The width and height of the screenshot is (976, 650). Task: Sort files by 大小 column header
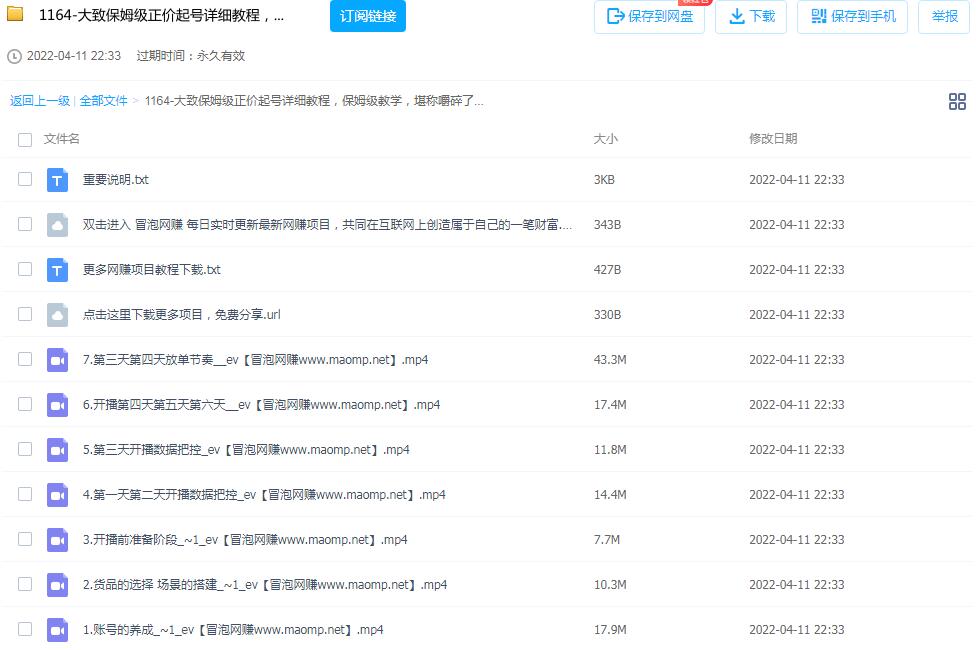[x=605, y=139]
